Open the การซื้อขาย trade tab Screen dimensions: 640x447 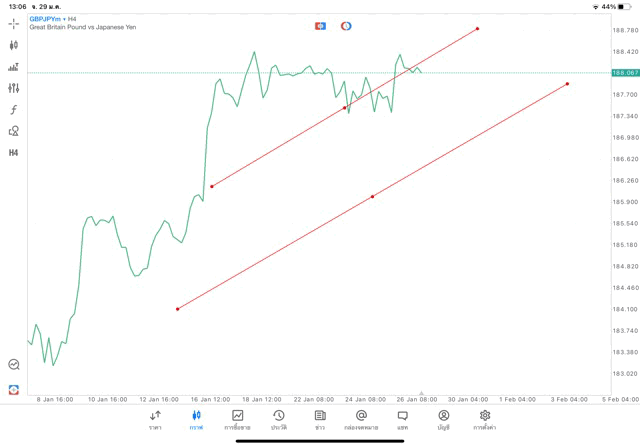tap(237, 420)
